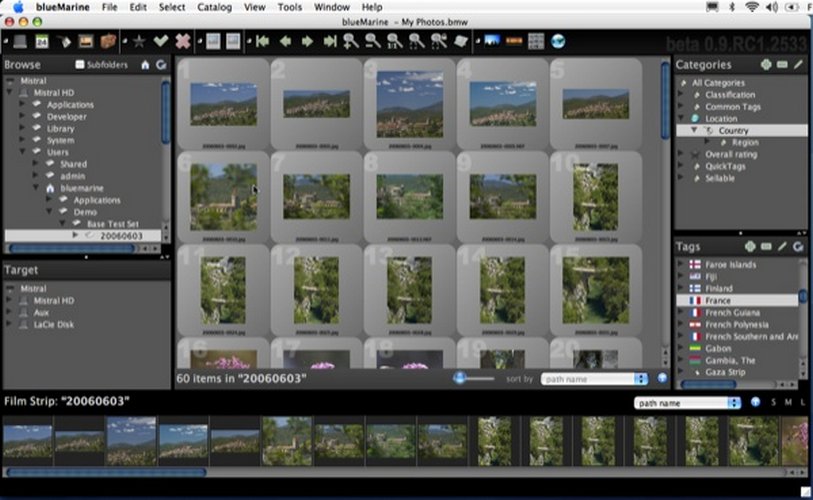Click the calendar icon in the toolbar
This screenshot has width=813, height=500.
(41, 41)
